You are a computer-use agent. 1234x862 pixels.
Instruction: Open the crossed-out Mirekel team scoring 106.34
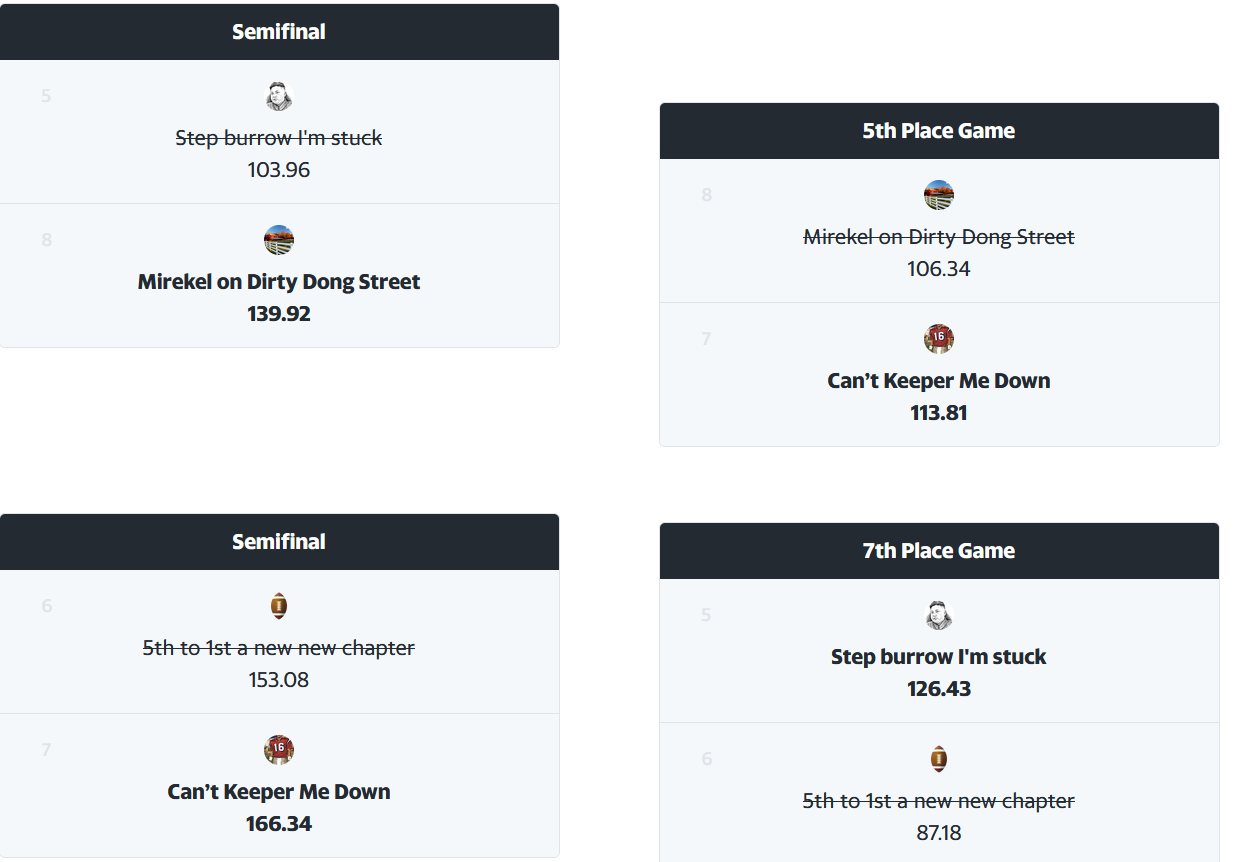[939, 237]
